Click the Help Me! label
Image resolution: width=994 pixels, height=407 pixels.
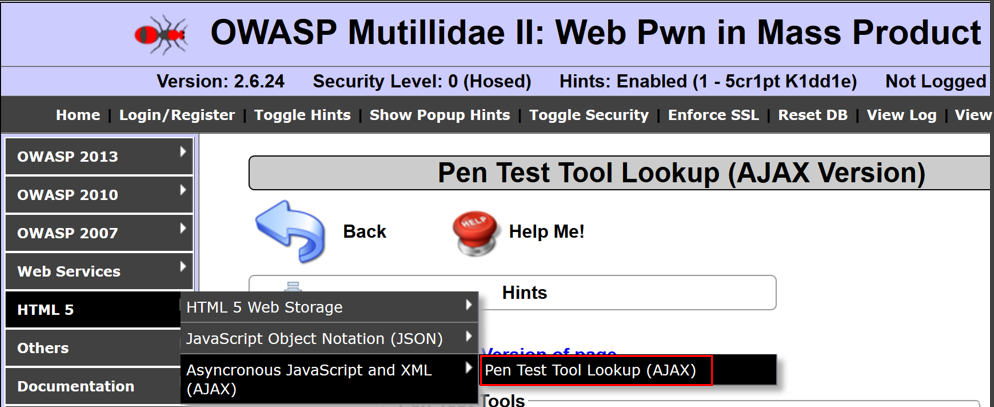pyautogui.click(x=546, y=231)
